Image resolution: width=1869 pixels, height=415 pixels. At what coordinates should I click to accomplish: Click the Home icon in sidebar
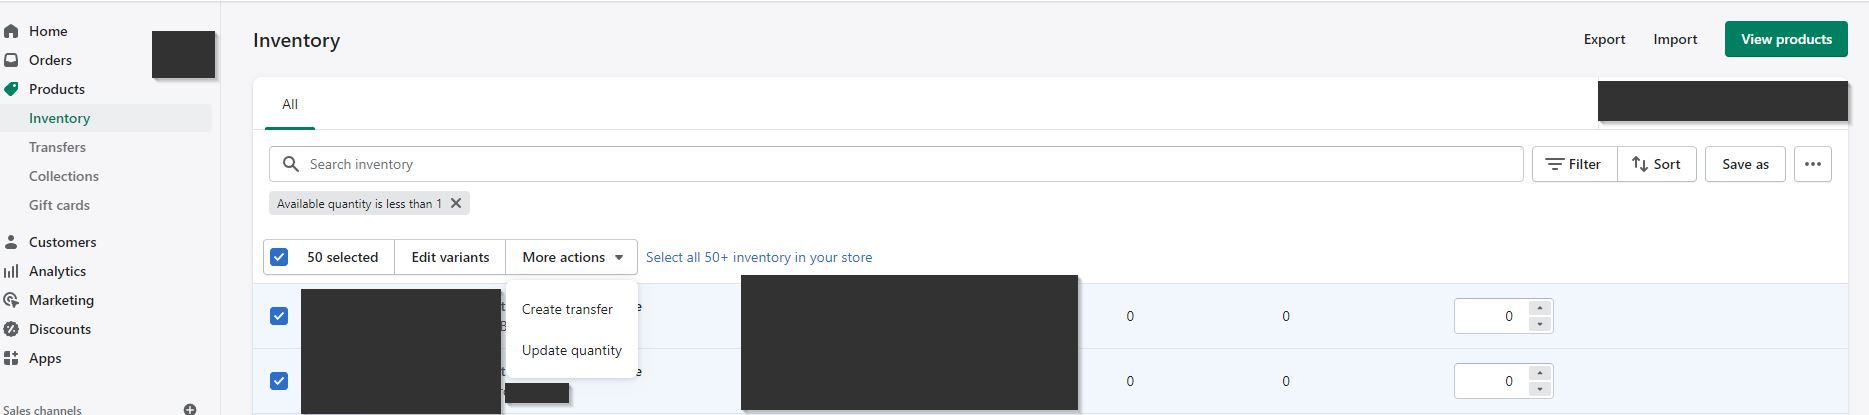[x=12, y=31]
